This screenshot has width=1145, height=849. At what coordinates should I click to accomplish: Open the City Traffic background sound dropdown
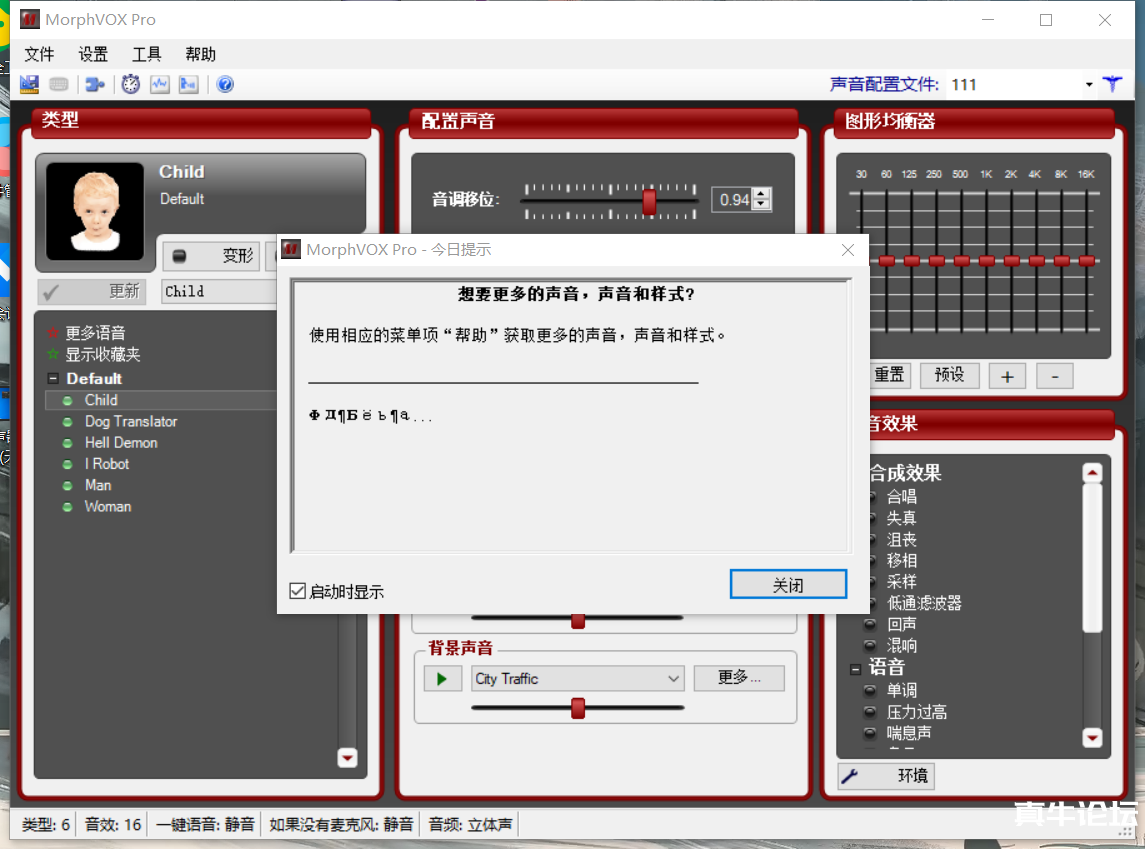pyautogui.click(x=671, y=678)
